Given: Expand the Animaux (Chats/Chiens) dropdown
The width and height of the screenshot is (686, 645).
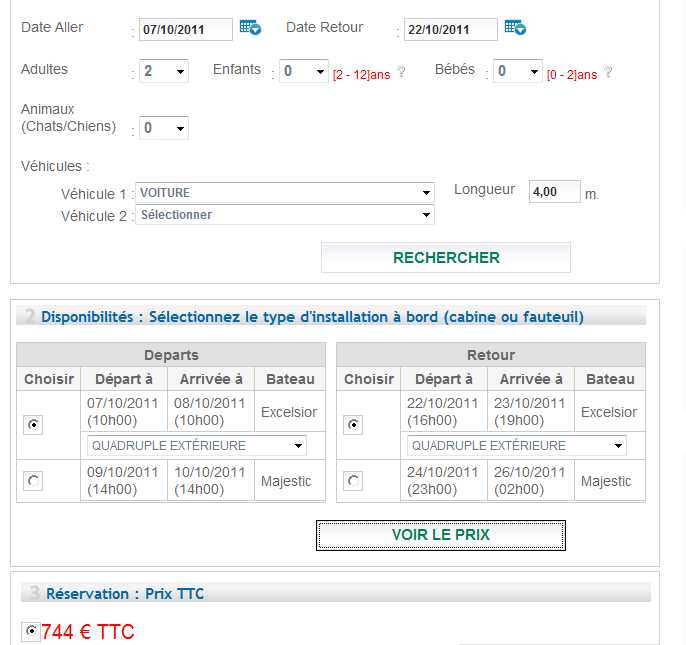Looking at the screenshot, I should coord(164,128).
